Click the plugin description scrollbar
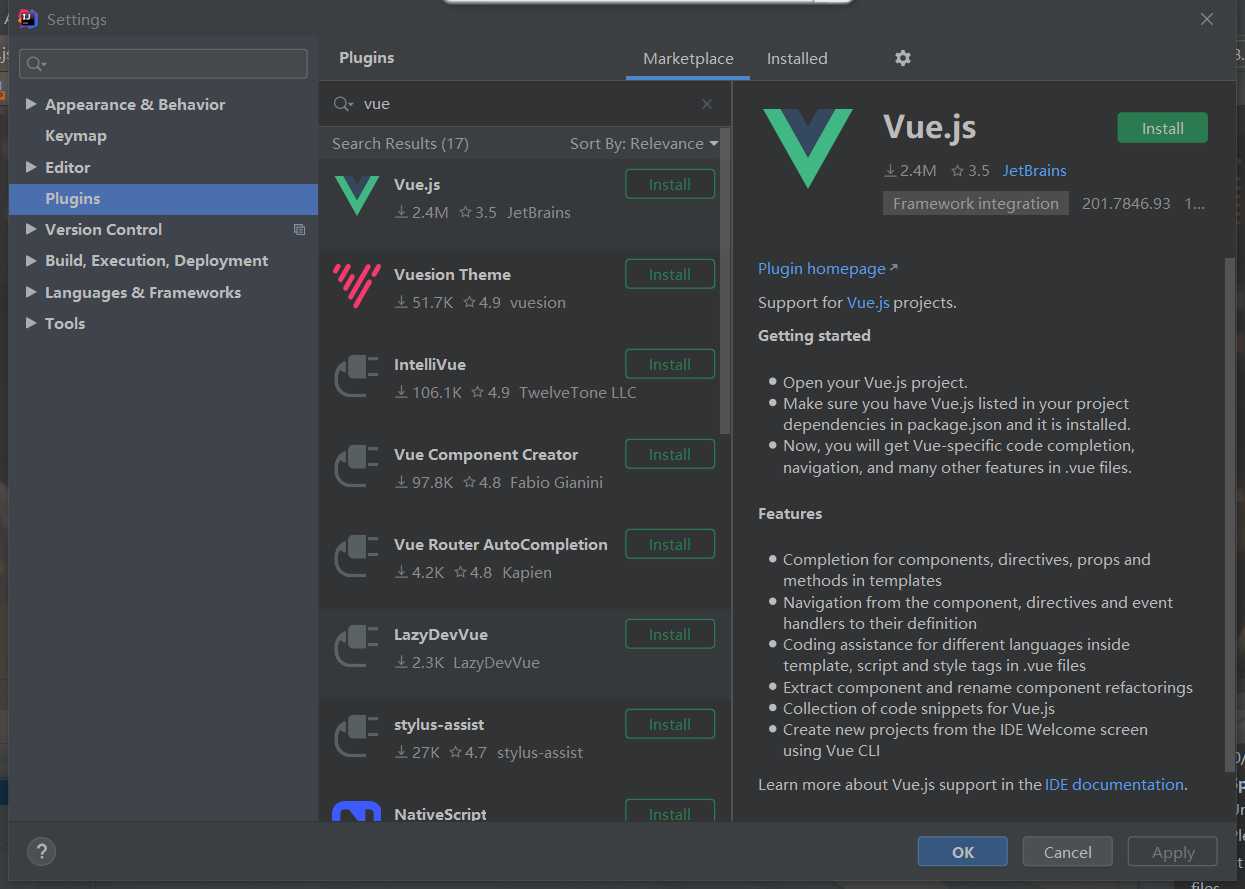Image resolution: width=1245 pixels, height=889 pixels. (1230, 515)
